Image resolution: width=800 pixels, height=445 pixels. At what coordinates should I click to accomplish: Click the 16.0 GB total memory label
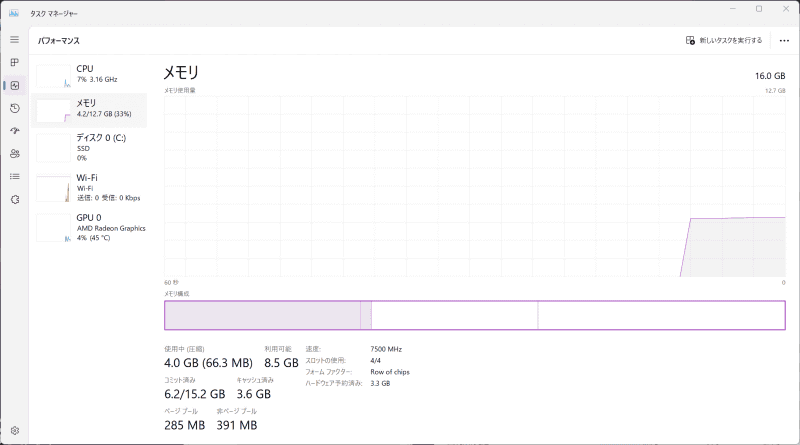[770, 76]
